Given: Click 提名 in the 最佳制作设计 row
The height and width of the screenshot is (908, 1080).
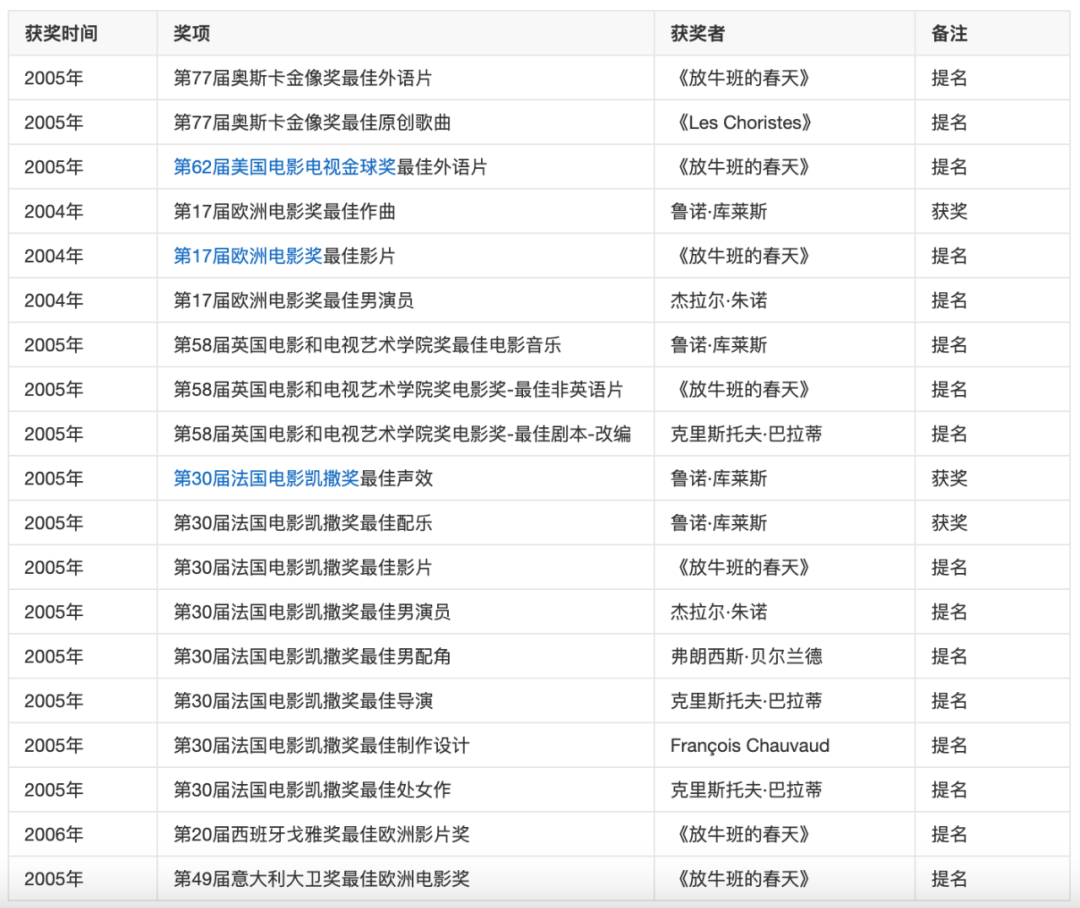Looking at the screenshot, I should pyautogui.click(x=949, y=745).
